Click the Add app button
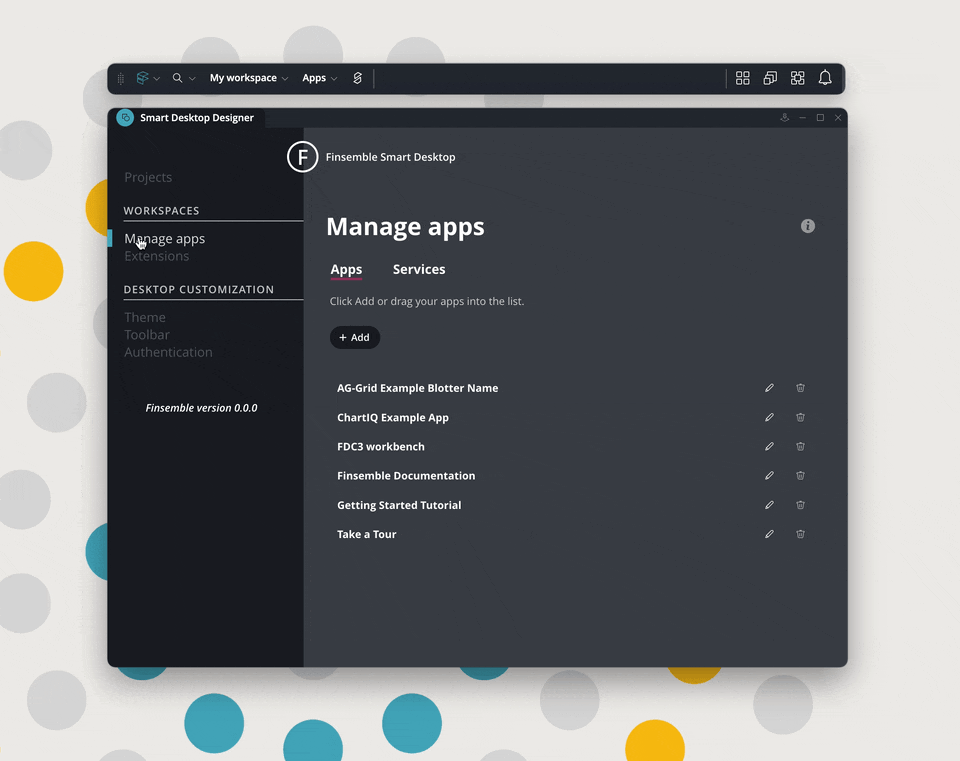This screenshot has height=761, width=960. (x=354, y=337)
